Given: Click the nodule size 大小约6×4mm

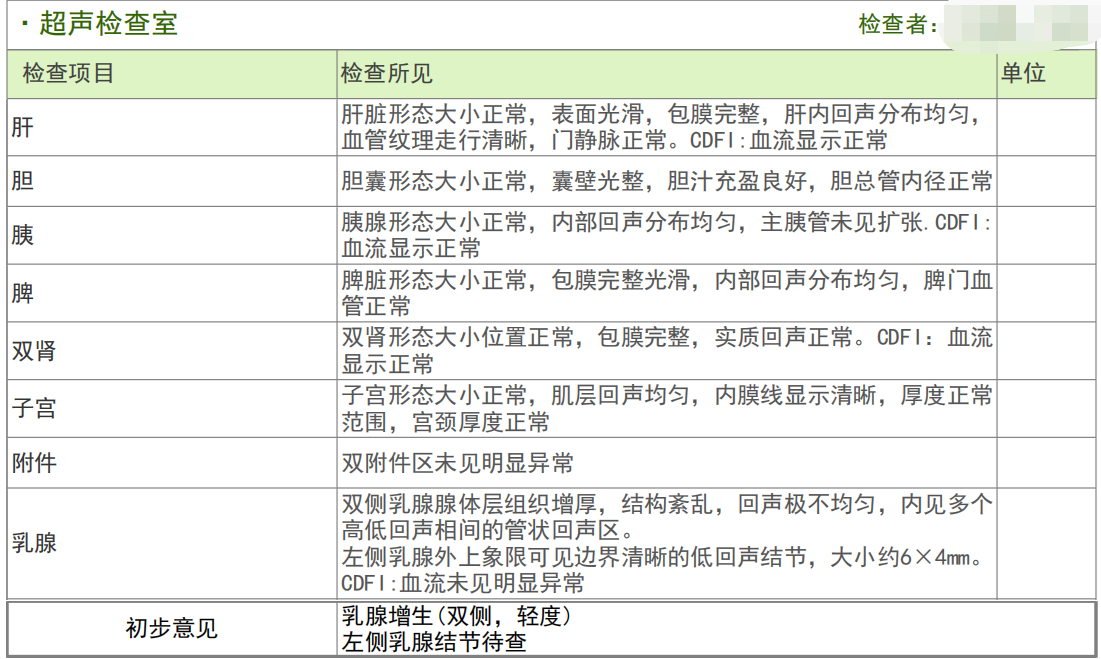Looking at the screenshot, I should click(x=901, y=557).
